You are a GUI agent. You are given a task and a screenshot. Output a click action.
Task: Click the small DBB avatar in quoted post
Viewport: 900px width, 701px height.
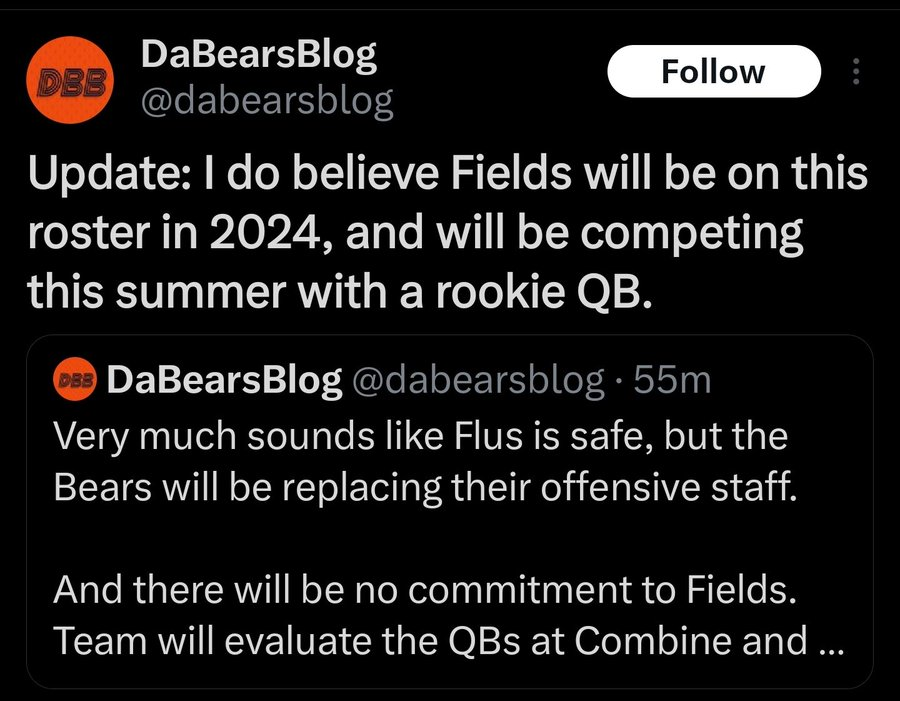[x=75, y=380]
